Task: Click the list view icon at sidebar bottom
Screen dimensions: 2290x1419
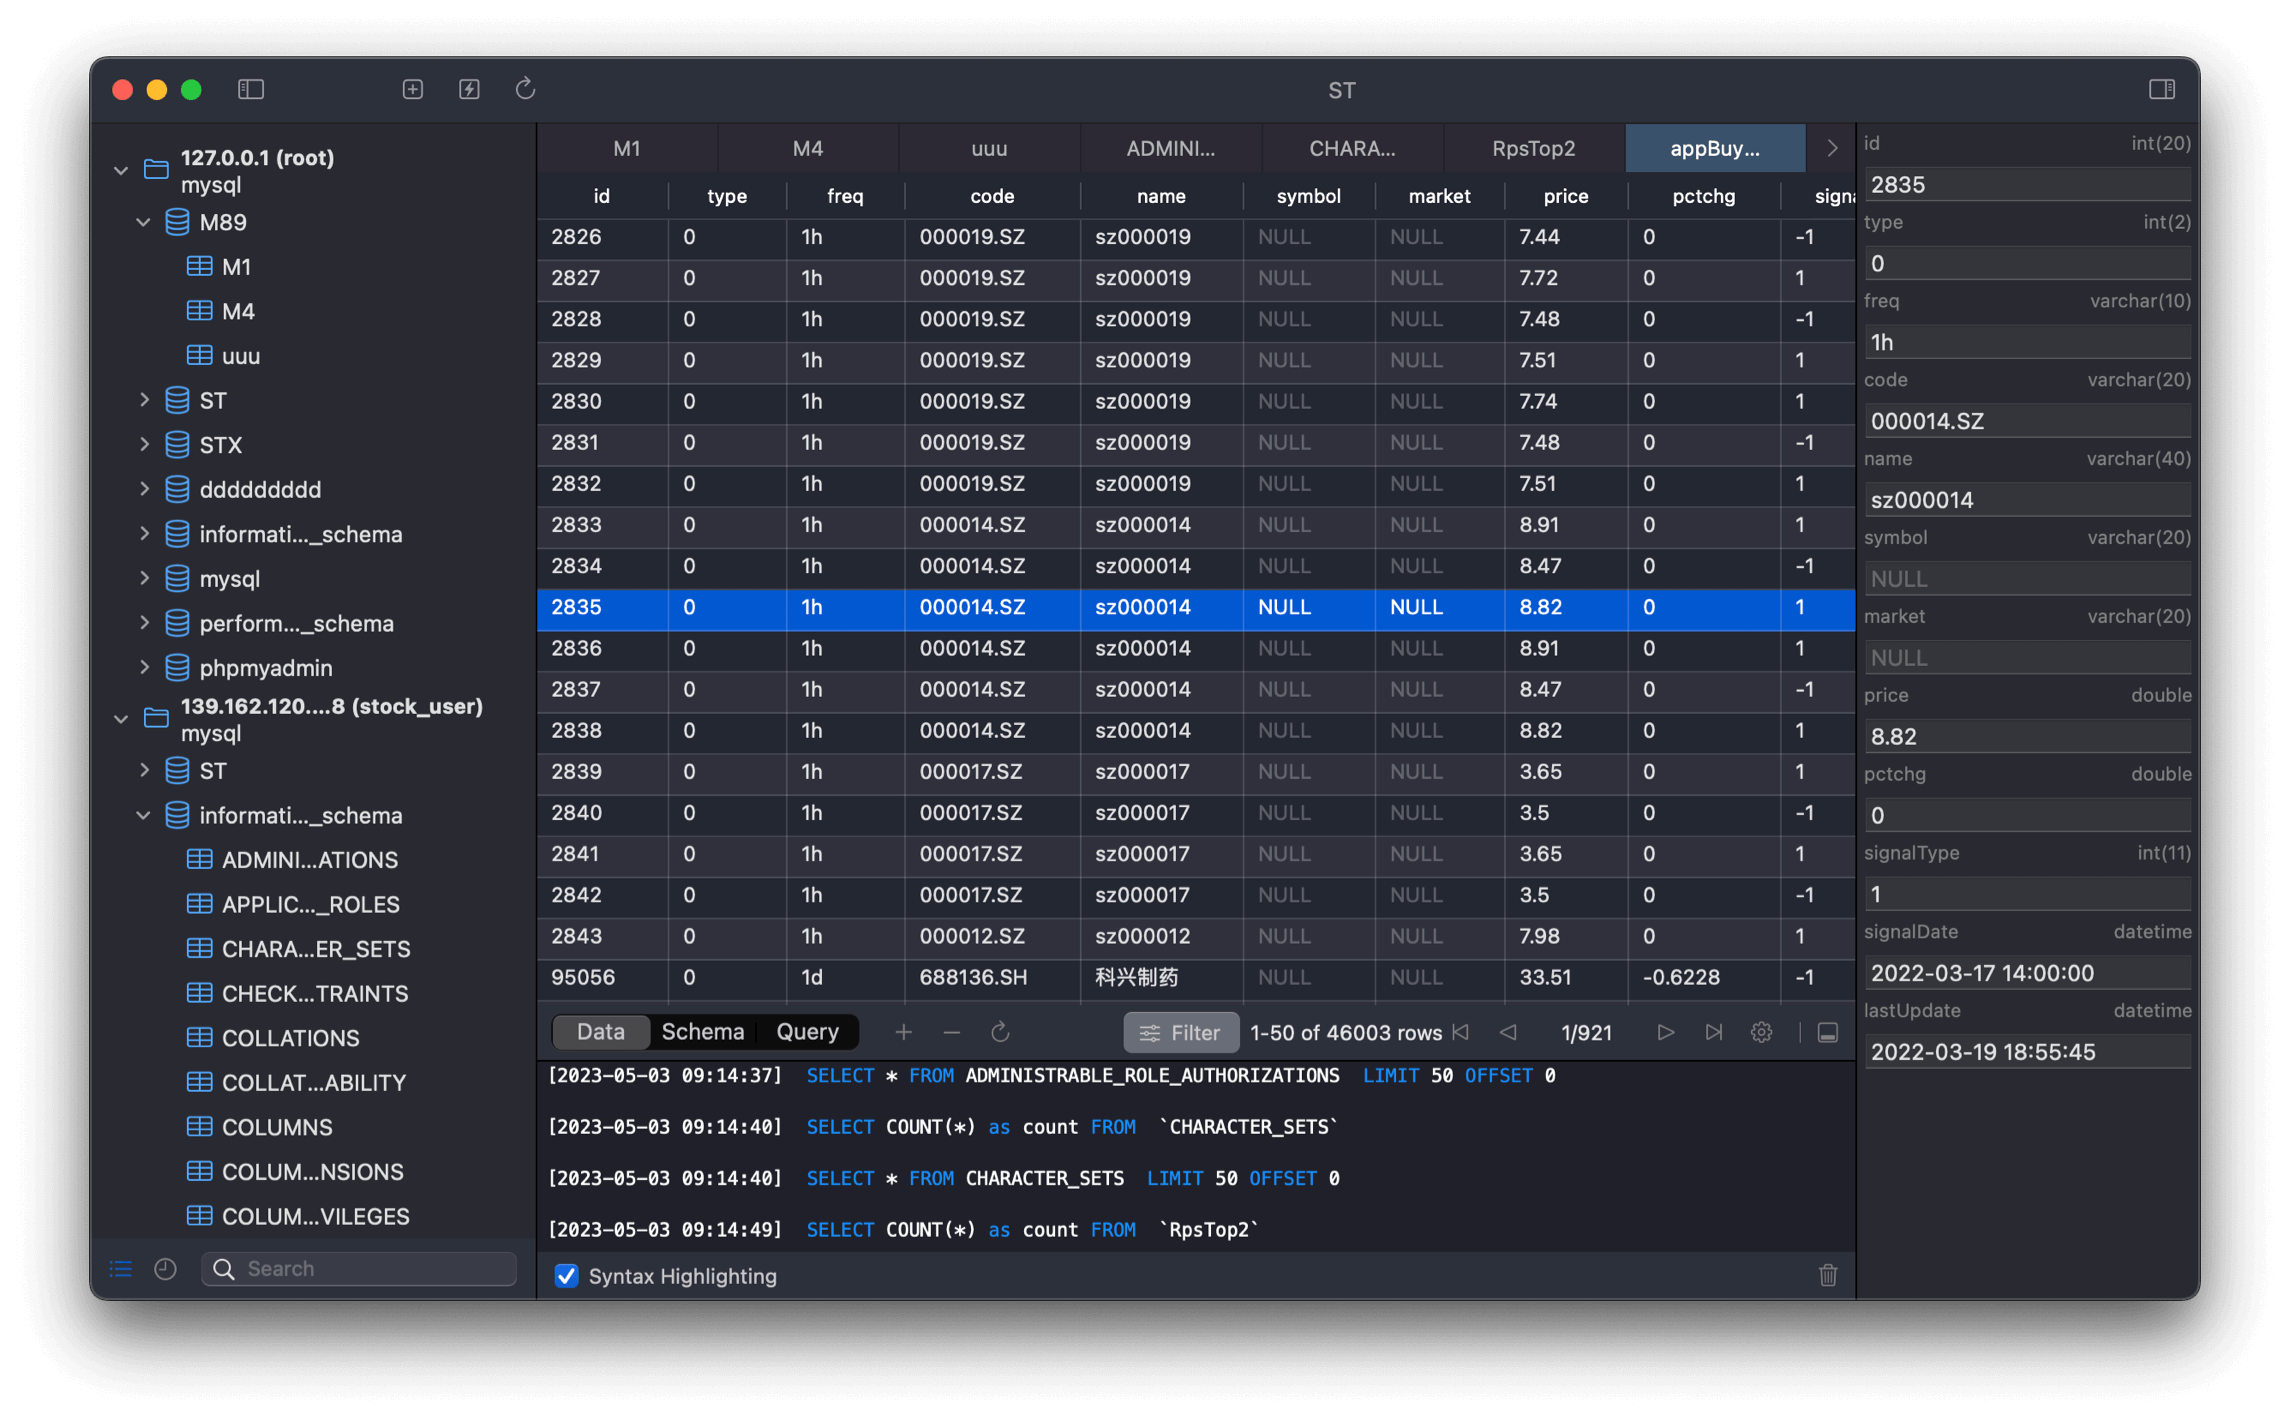Action: click(x=121, y=1268)
